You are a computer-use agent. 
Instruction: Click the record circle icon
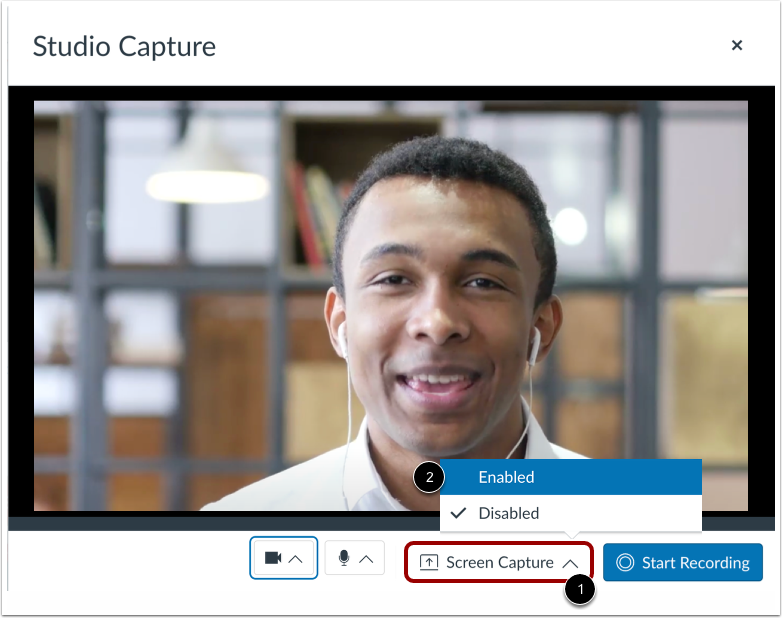[x=625, y=563]
